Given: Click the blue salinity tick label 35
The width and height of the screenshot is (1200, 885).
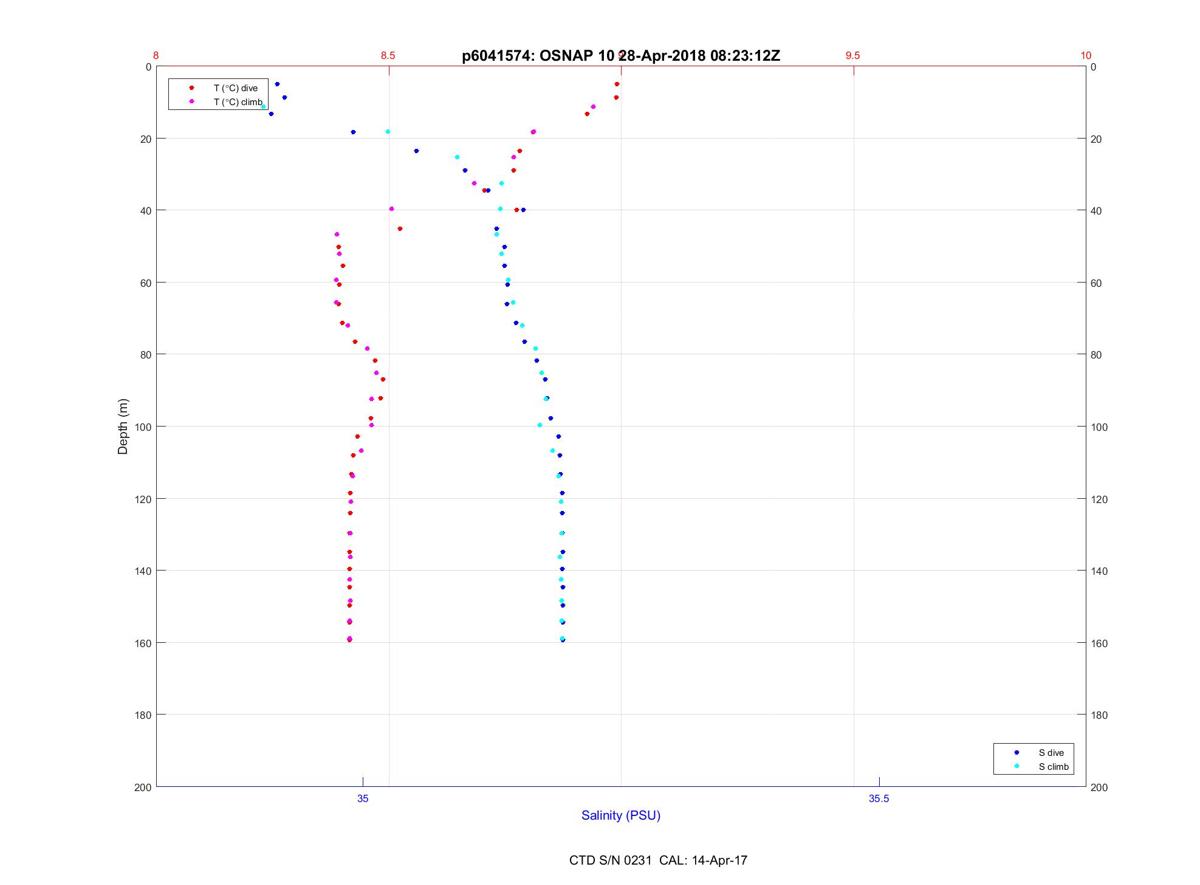Looking at the screenshot, I should tap(363, 798).
